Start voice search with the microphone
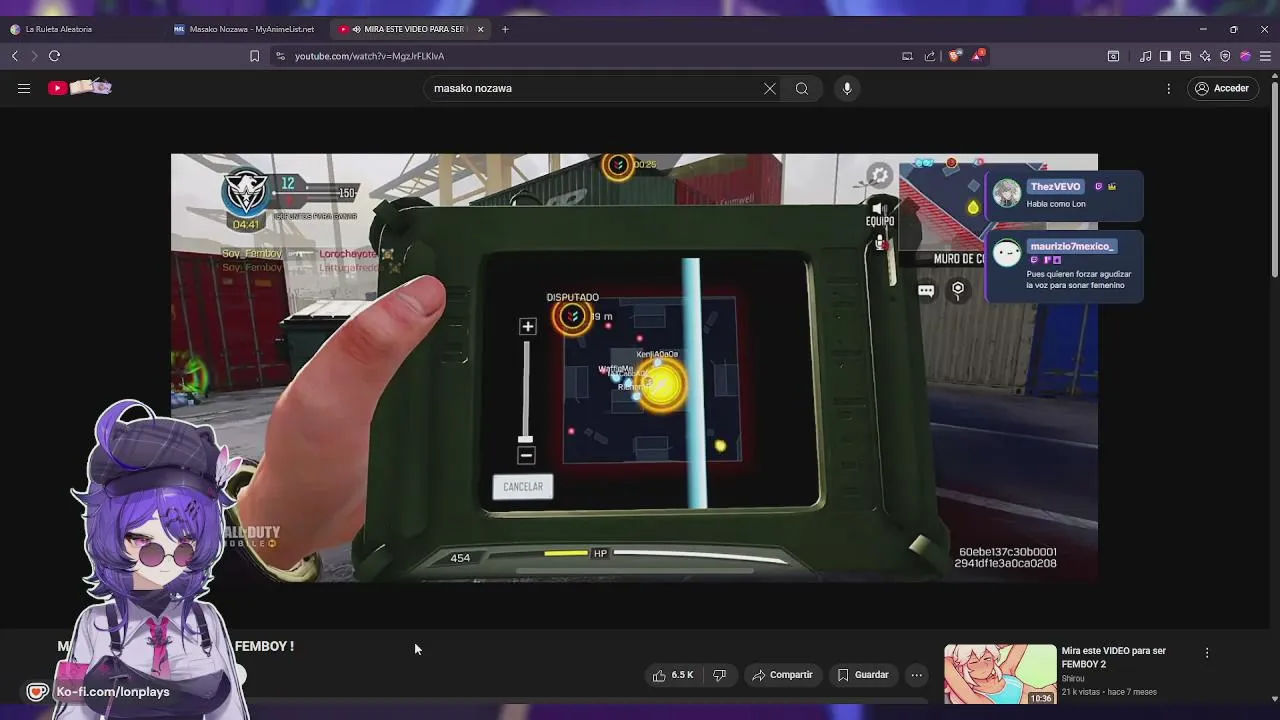The width and height of the screenshot is (1280, 720). click(x=847, y=88)
